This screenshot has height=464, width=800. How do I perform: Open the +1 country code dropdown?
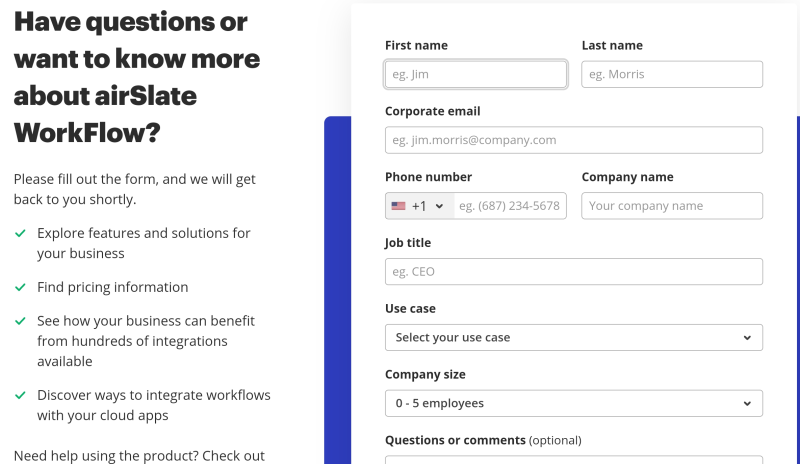[419, 206]
